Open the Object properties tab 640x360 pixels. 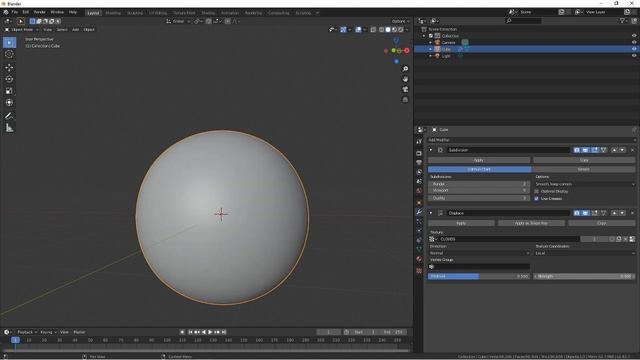(419, 202)
